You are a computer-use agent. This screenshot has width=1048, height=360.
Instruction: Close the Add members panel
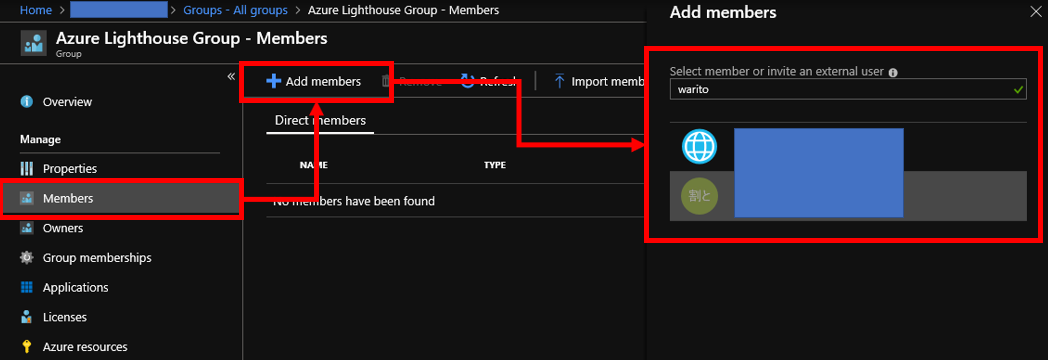pyautogui.click(x=1037, y=11)
